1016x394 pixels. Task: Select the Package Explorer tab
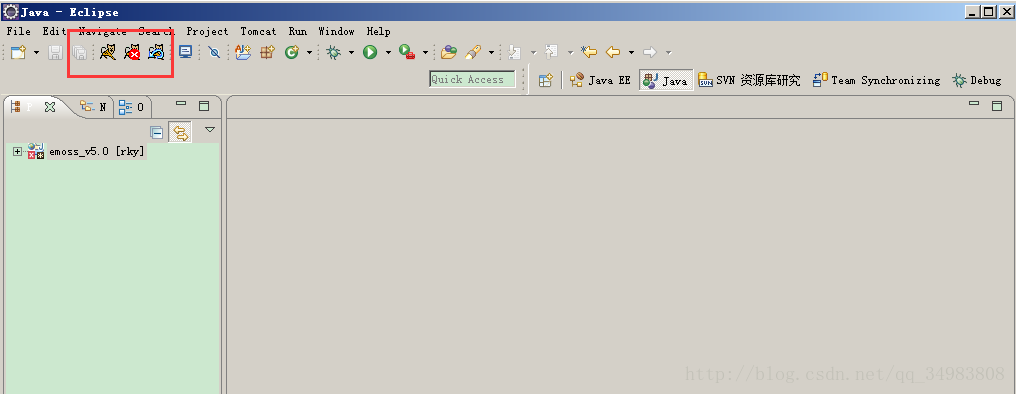[21, 108]
